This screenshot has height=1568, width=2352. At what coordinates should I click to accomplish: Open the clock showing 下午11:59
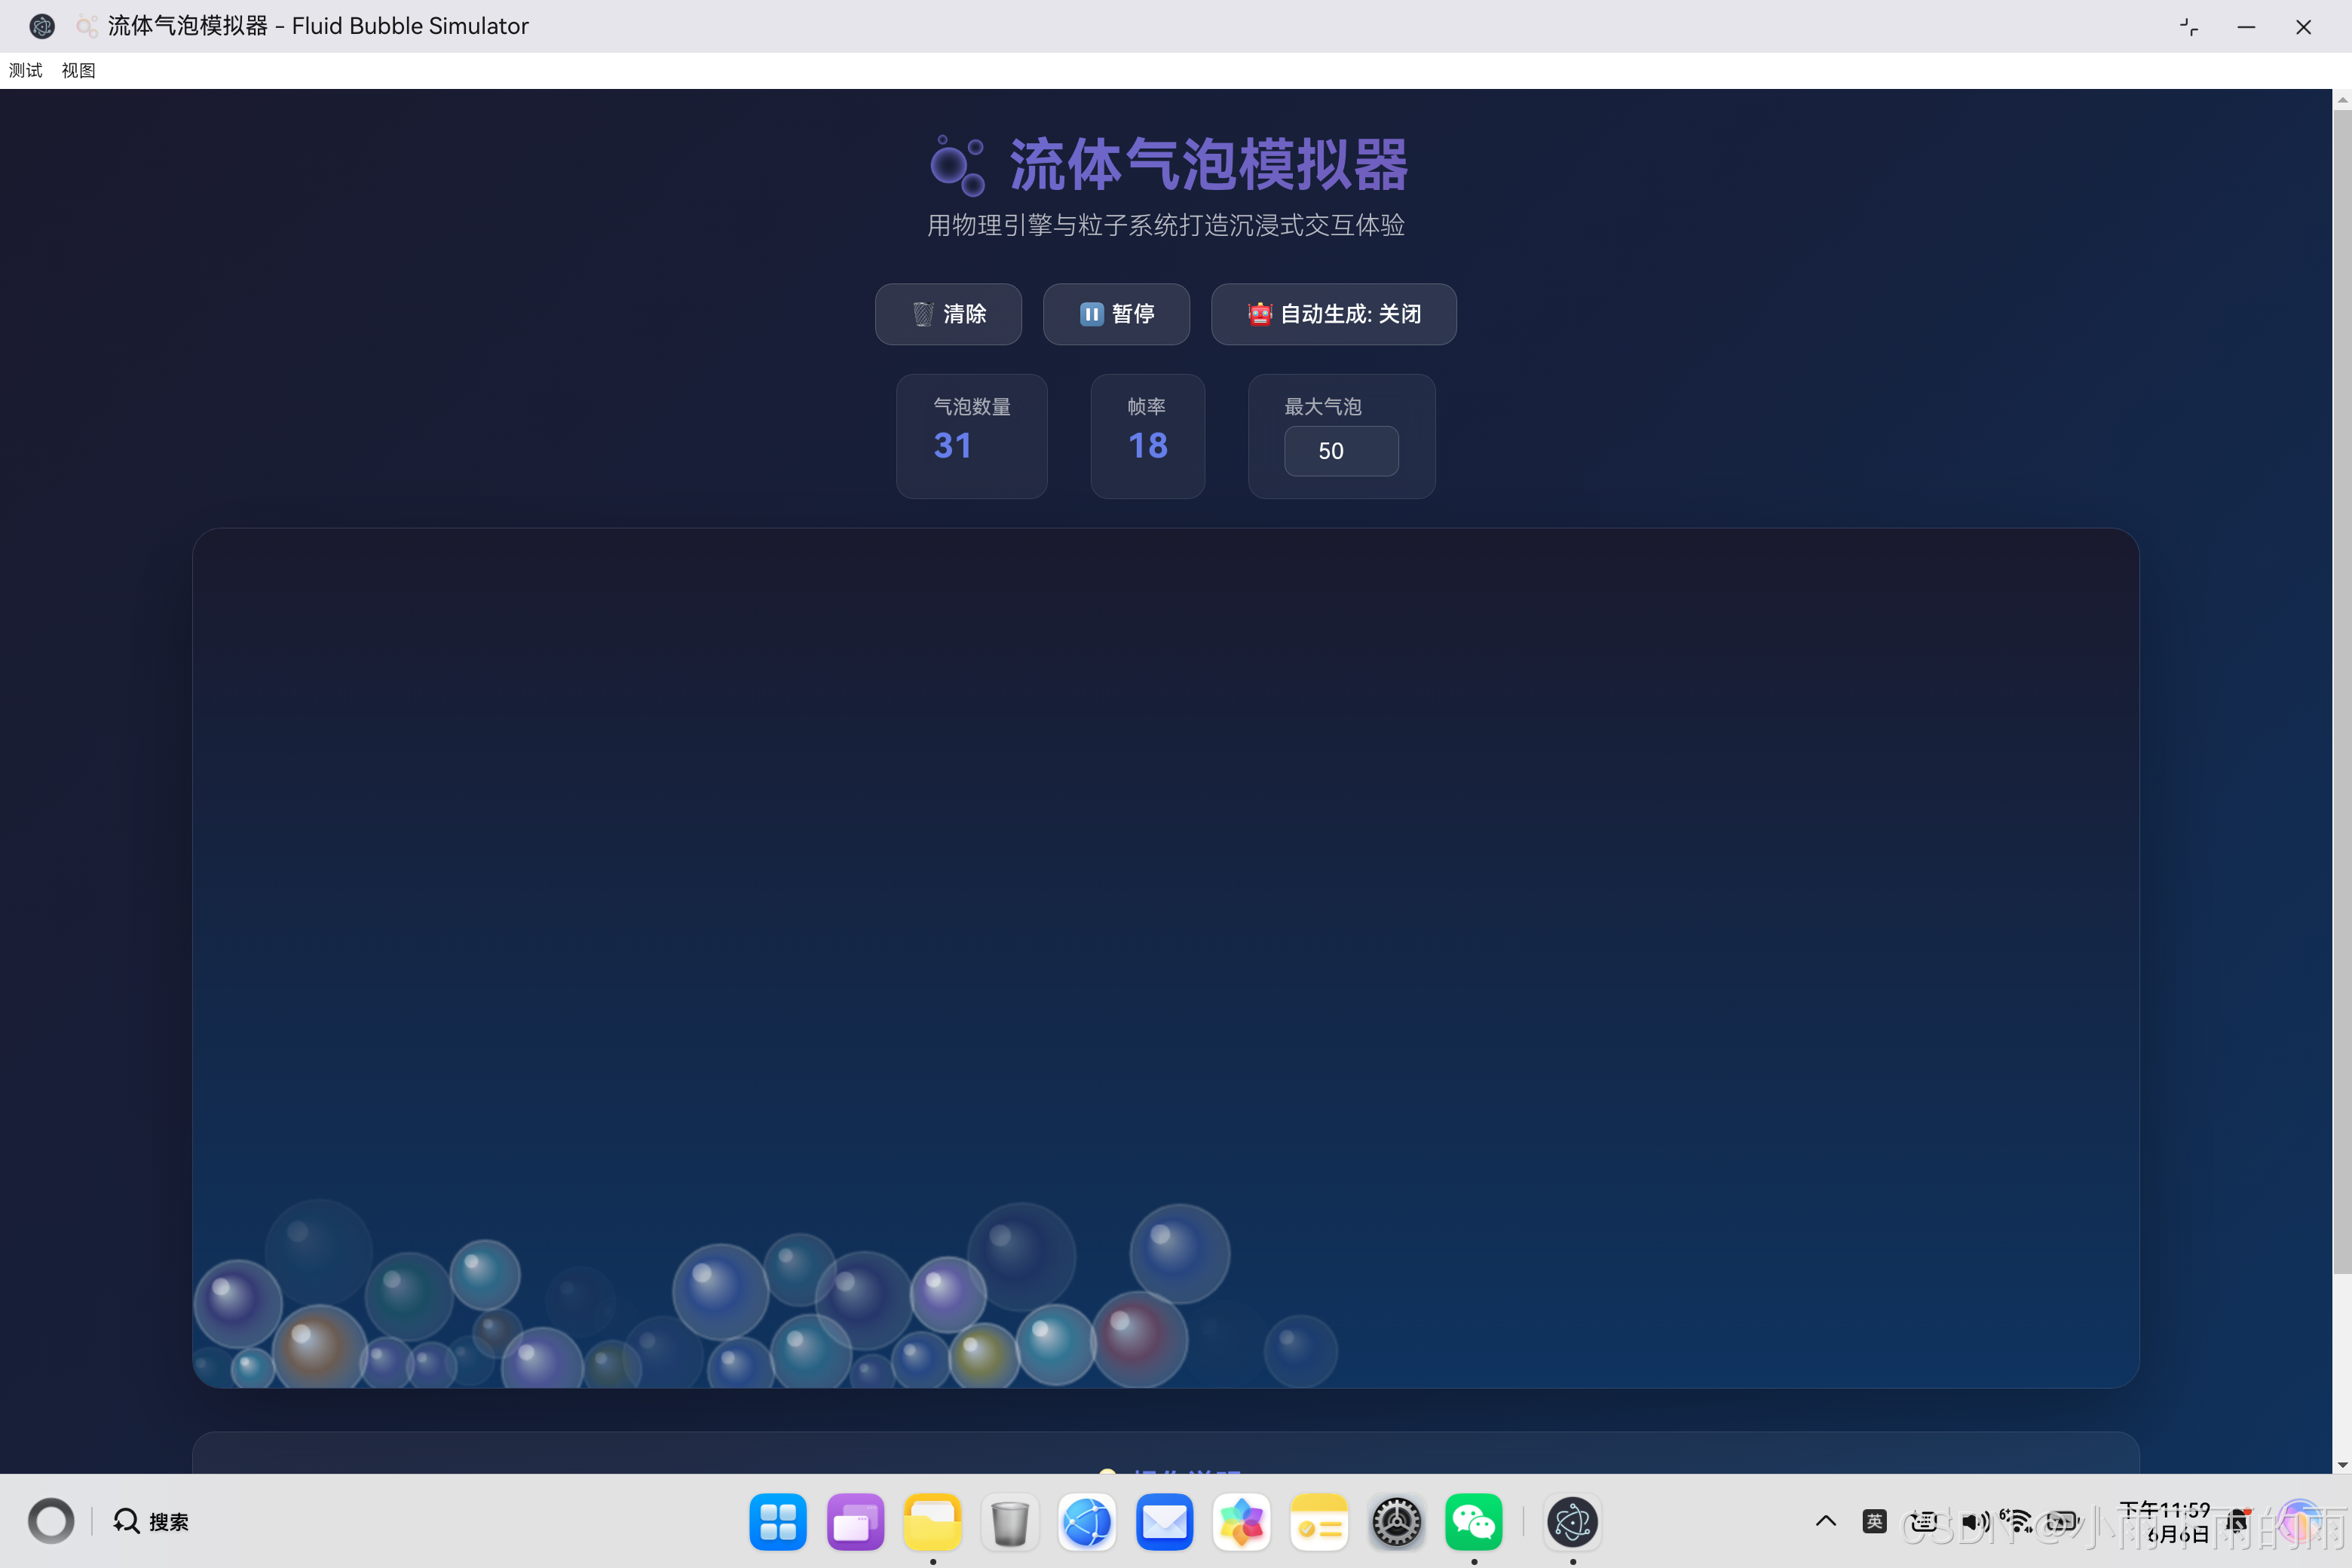click(x=2166, y=1521)
